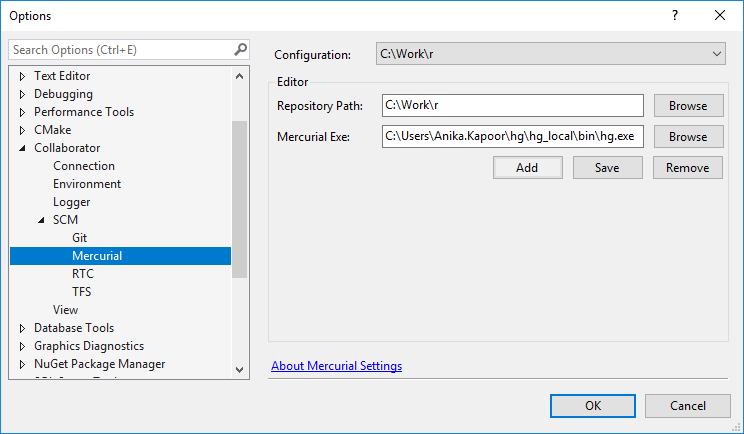Confirm with the OK button
Screen dimensions: 744x434
(x=593, y=406)
